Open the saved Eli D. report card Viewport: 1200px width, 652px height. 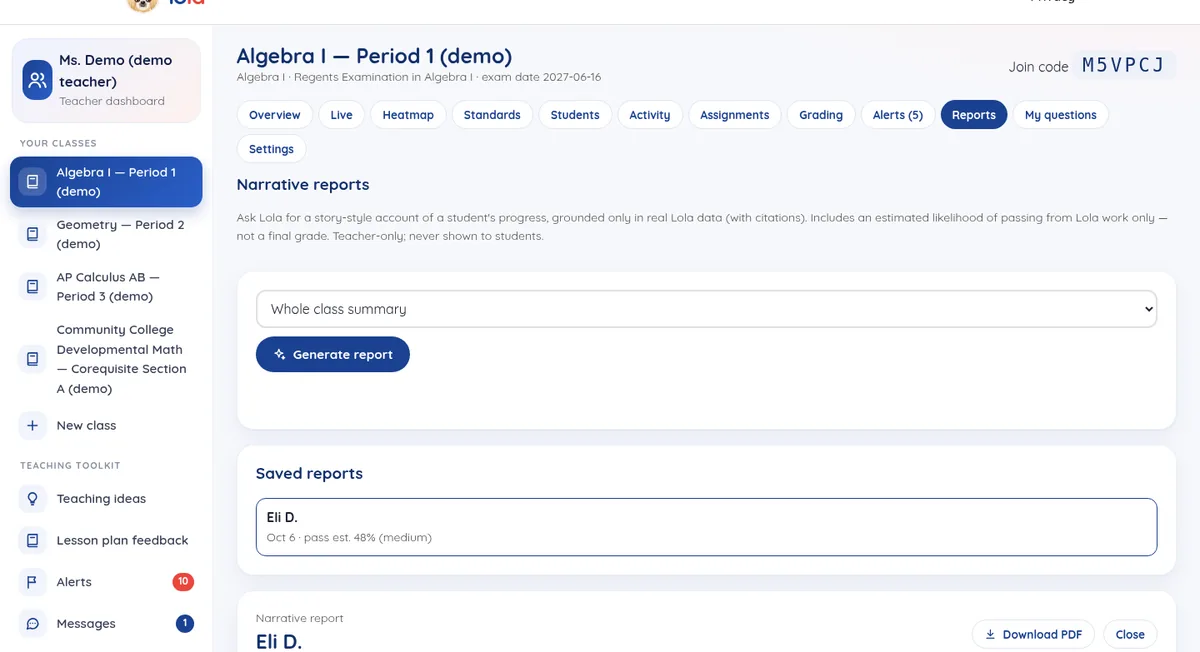coord(706,527)
